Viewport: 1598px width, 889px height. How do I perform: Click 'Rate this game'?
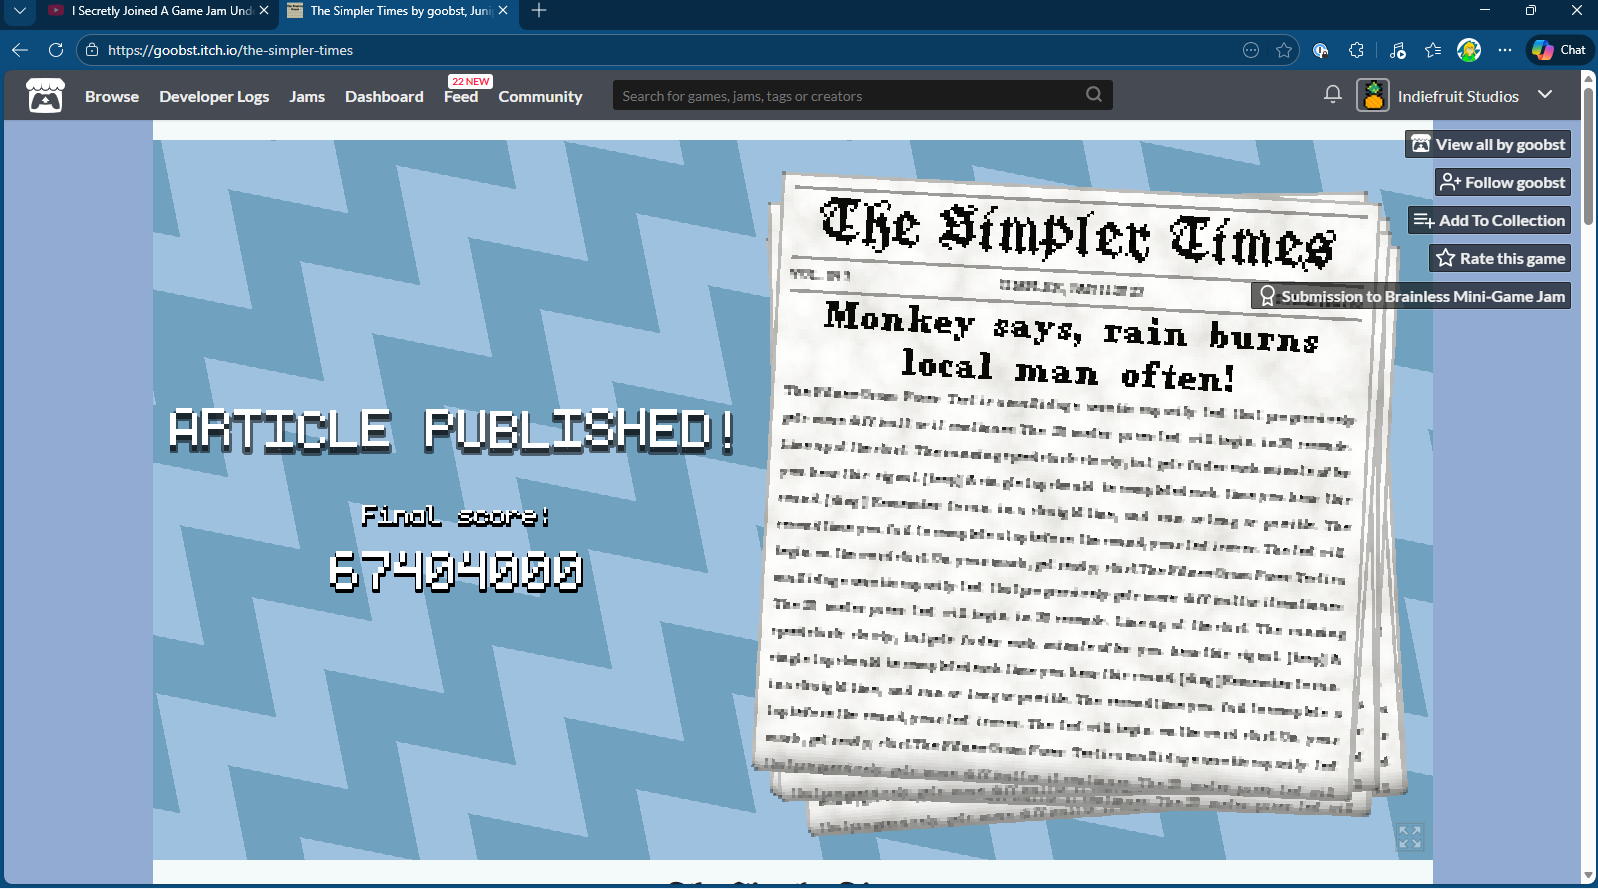1500,258
